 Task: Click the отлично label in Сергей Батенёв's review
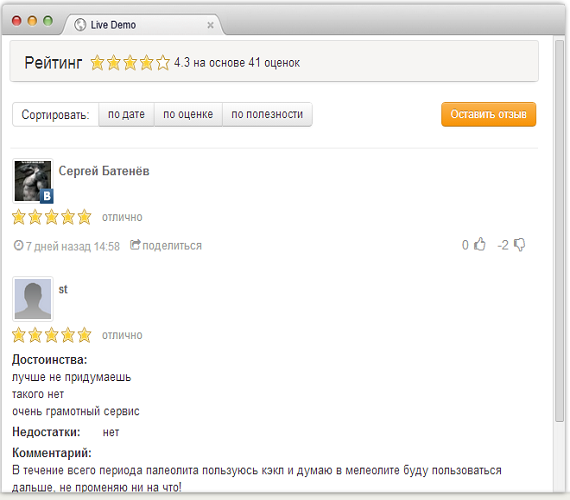pos(122,217)
